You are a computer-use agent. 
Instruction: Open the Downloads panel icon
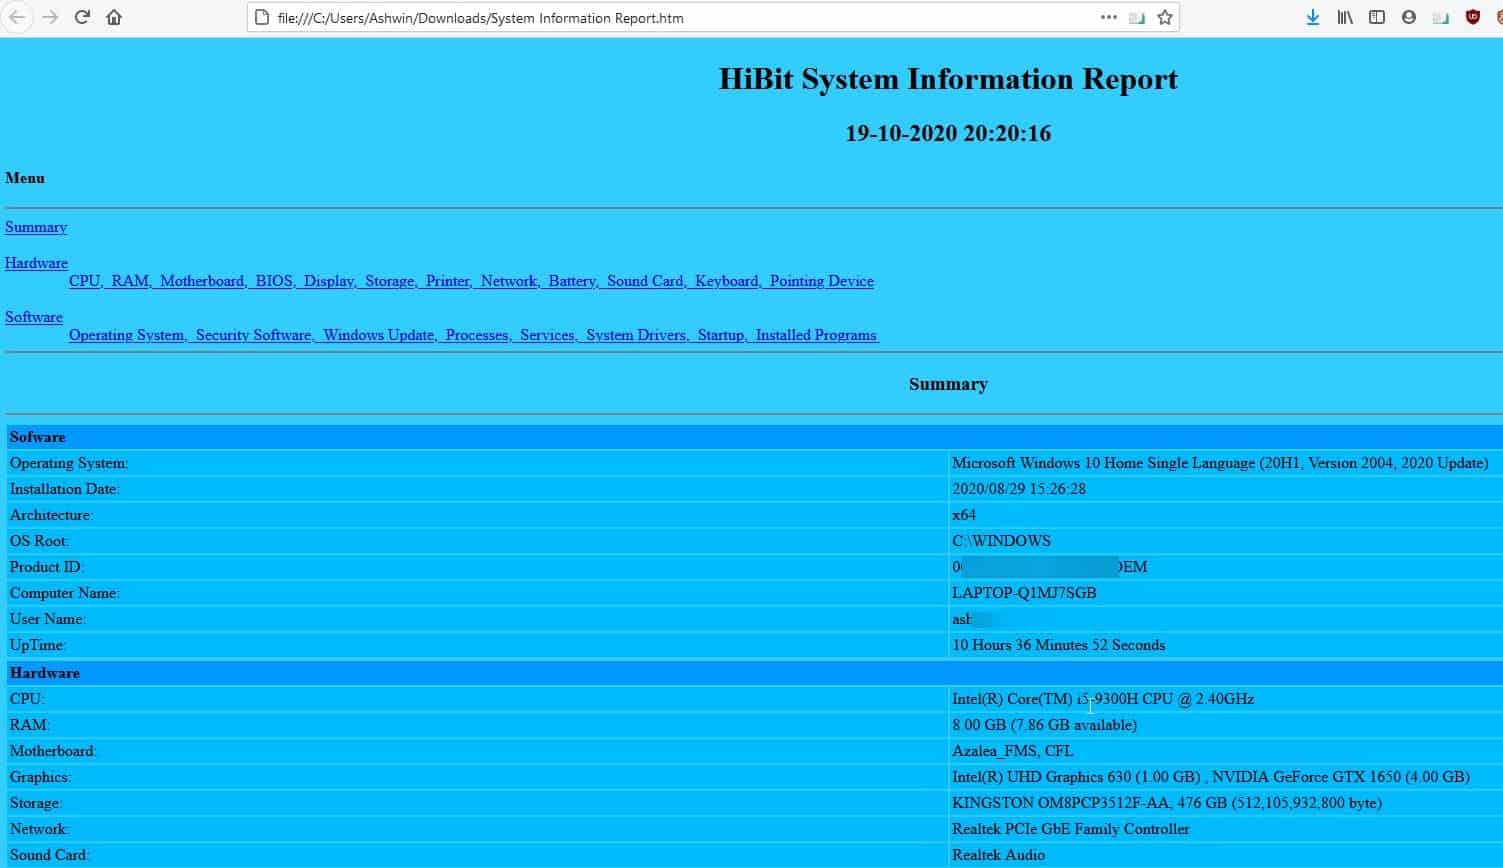click(1312, 17)
